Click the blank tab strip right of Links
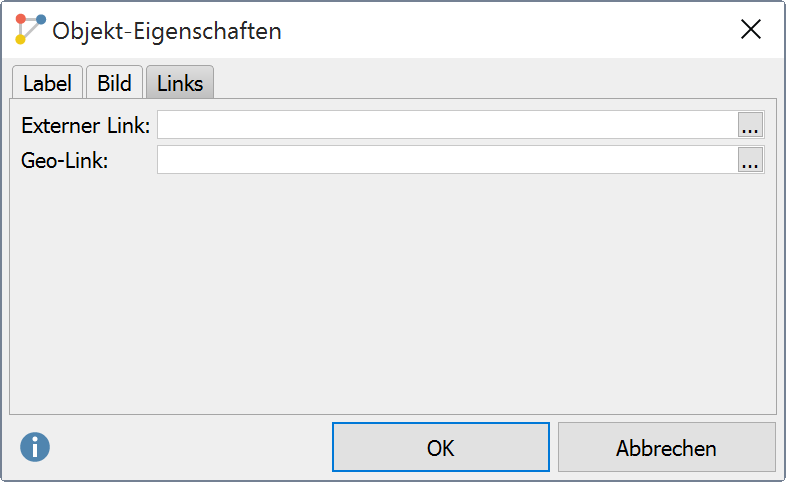Viewport: 786px width, 482px height. tap(480, 82)
